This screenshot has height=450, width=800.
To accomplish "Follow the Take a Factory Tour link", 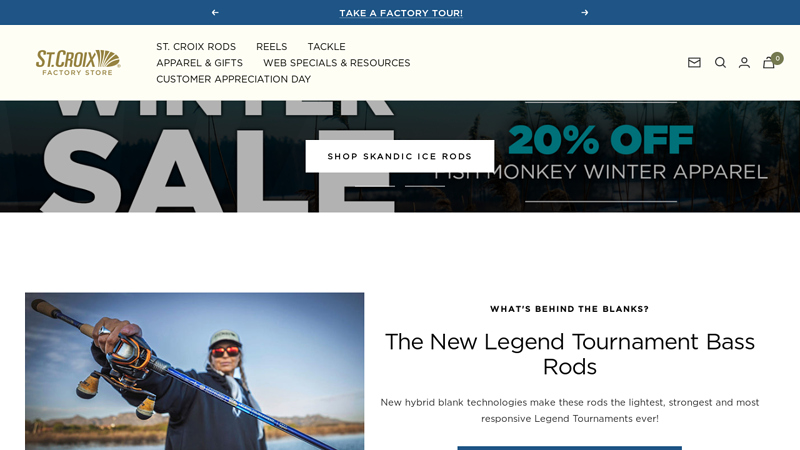I will [x=401, y=13].
